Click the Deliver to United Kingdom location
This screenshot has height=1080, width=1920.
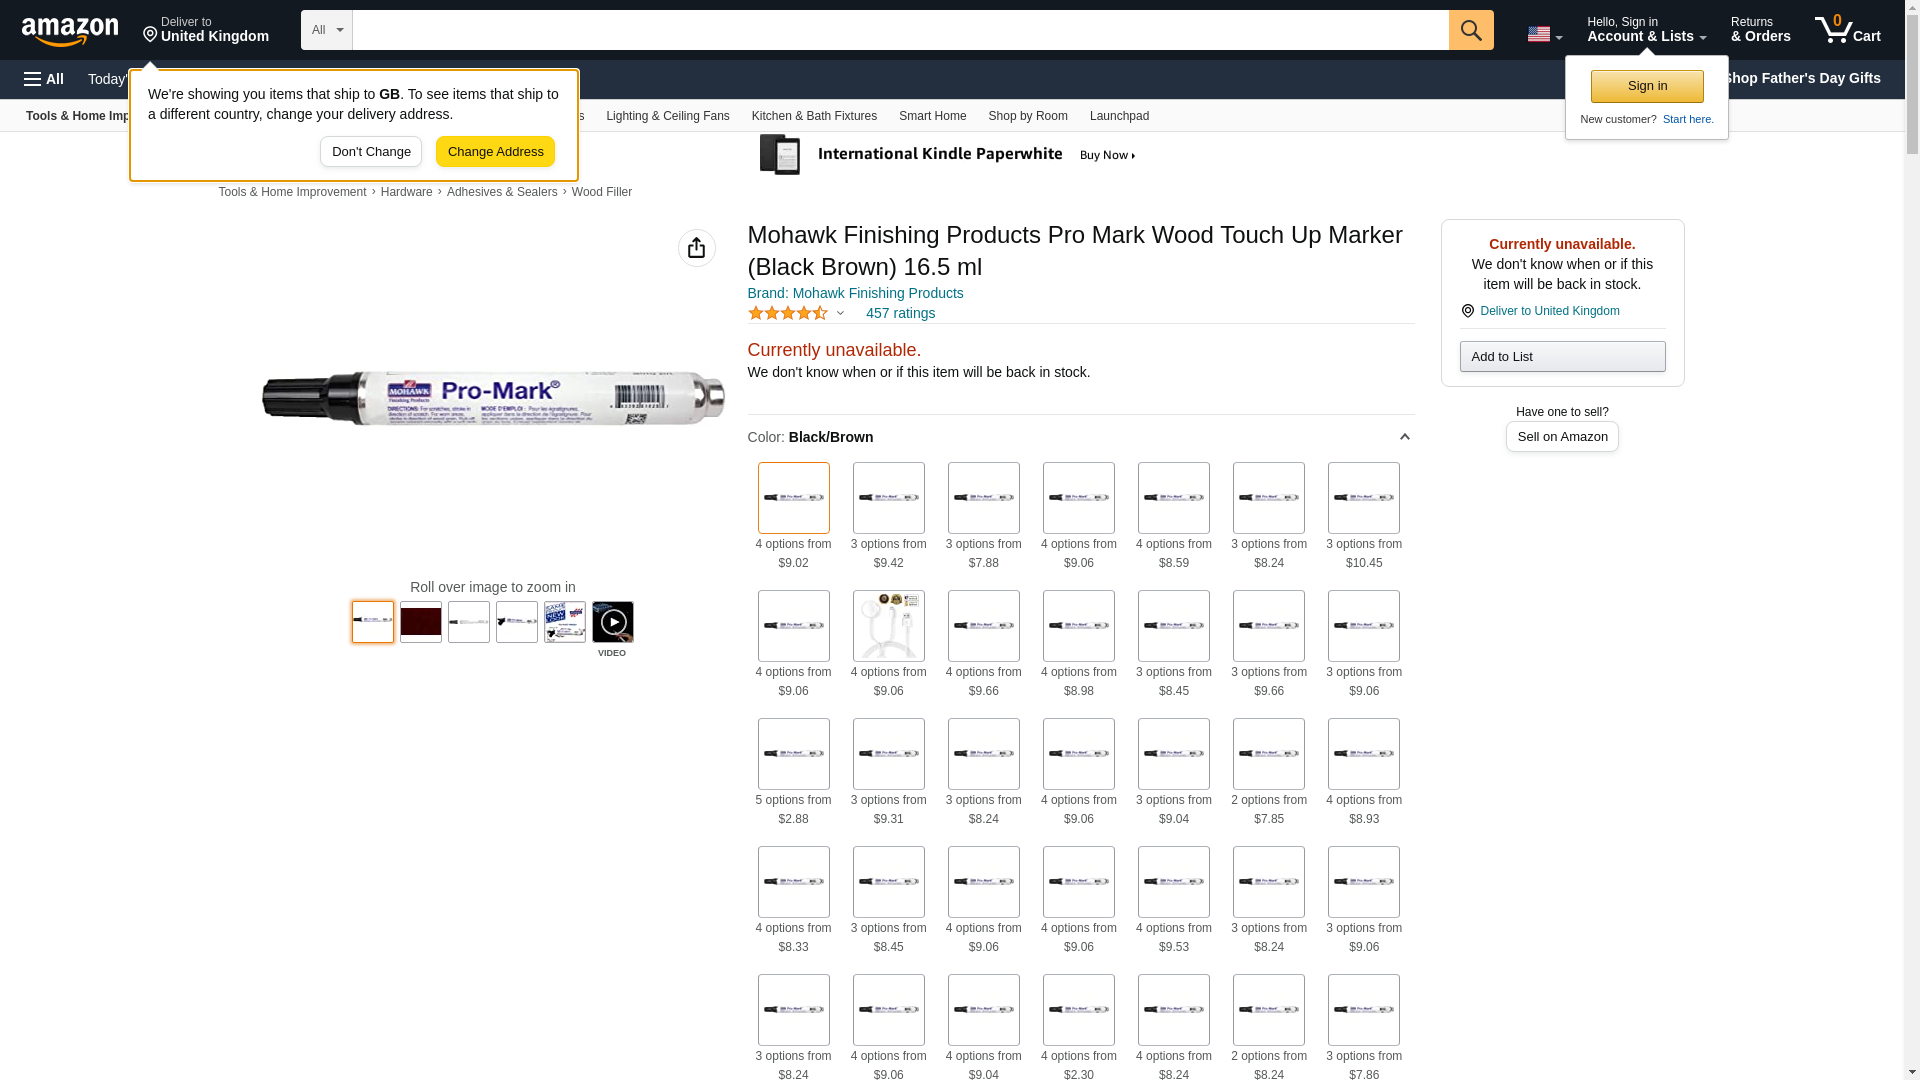pyautogui.click(x=205, y=30)
